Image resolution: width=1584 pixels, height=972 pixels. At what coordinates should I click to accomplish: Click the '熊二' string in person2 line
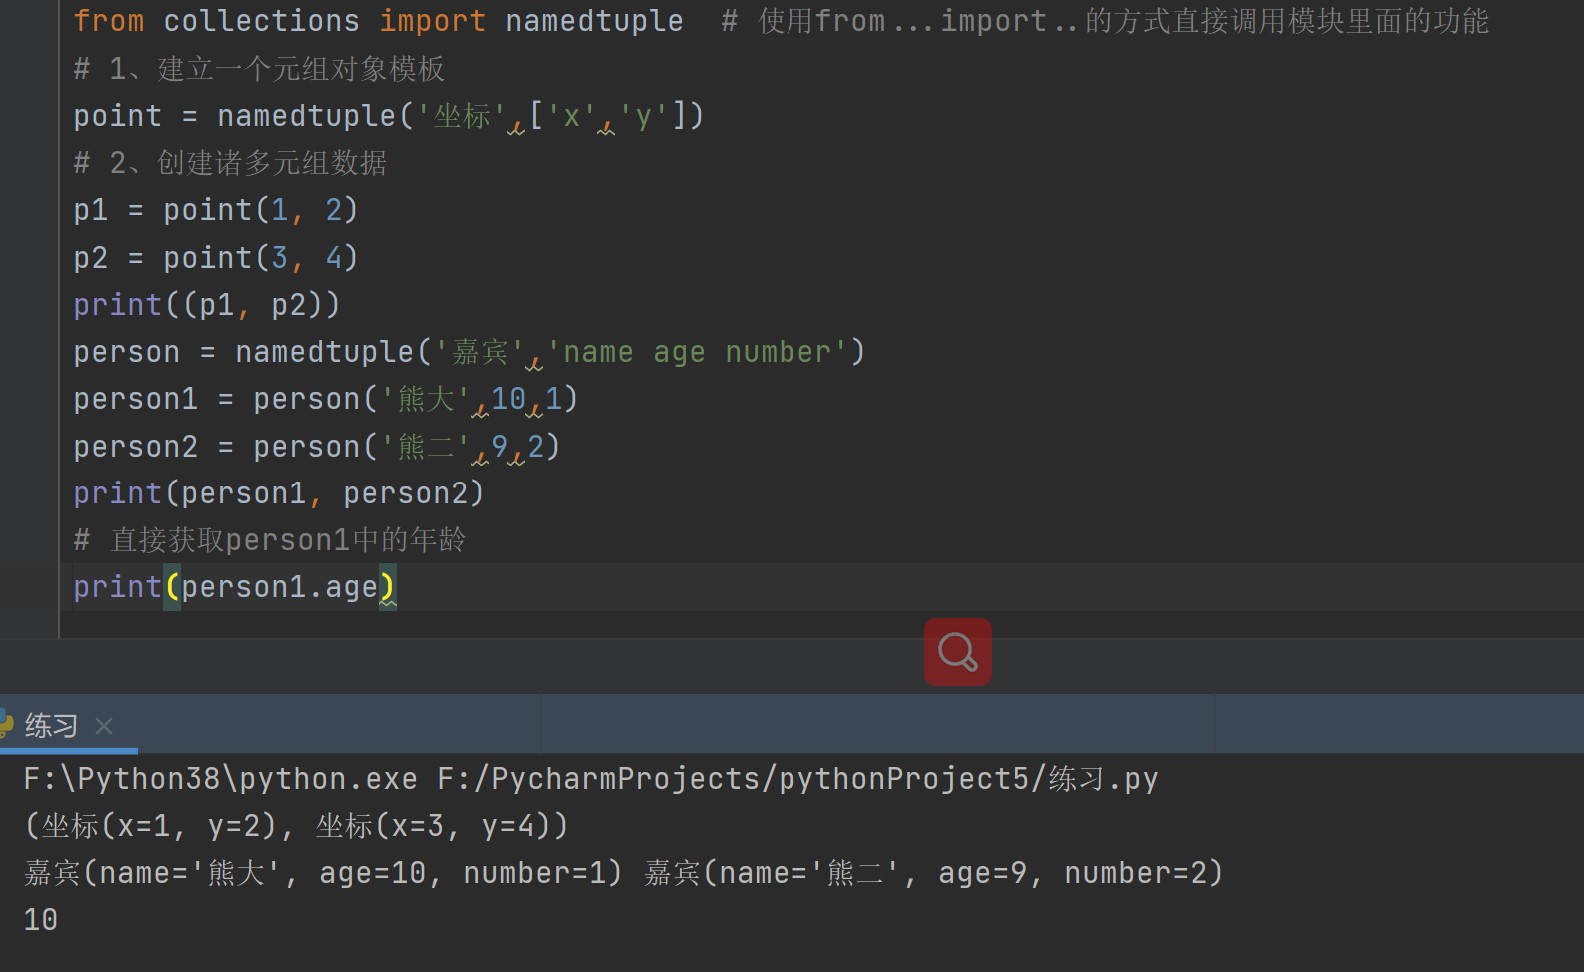(426, 447)
